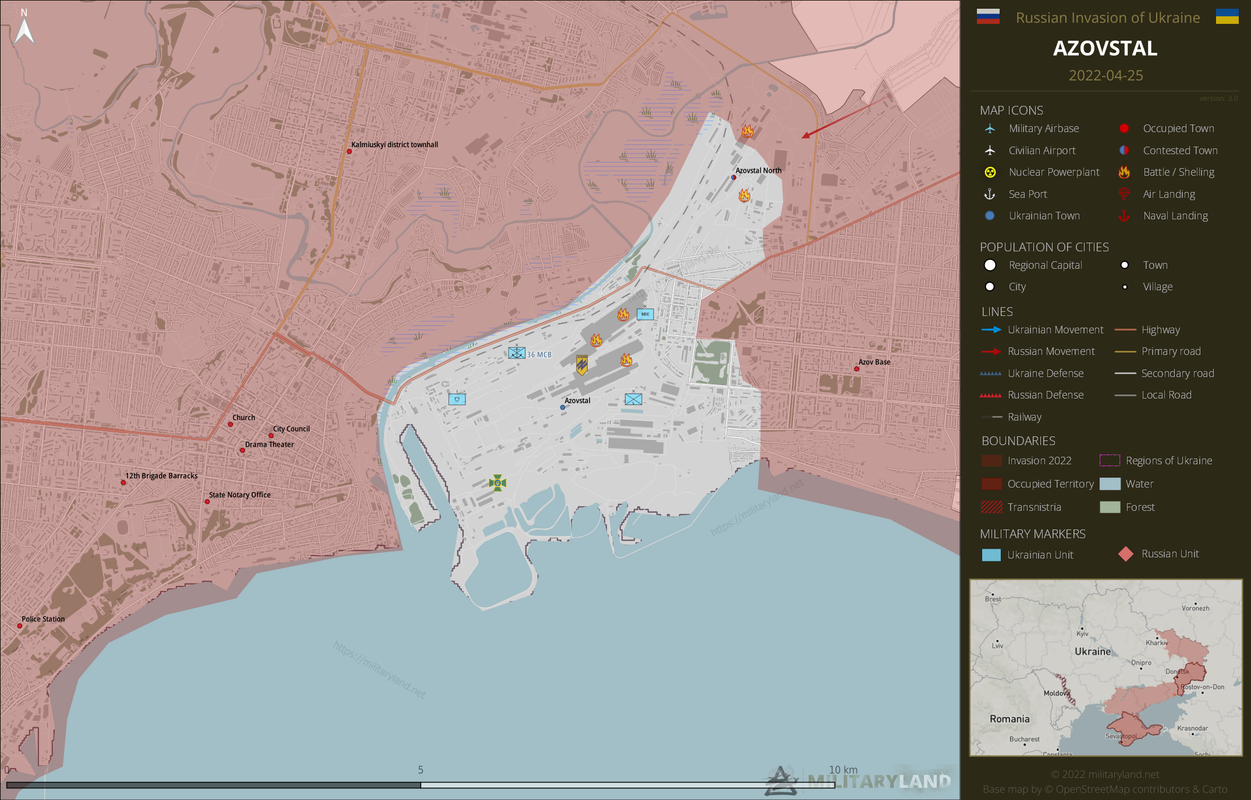Click the 'Azov Base' map label
Image resolution: width=1251 pixels, height=800 pixels.
[x=874, y=362]
